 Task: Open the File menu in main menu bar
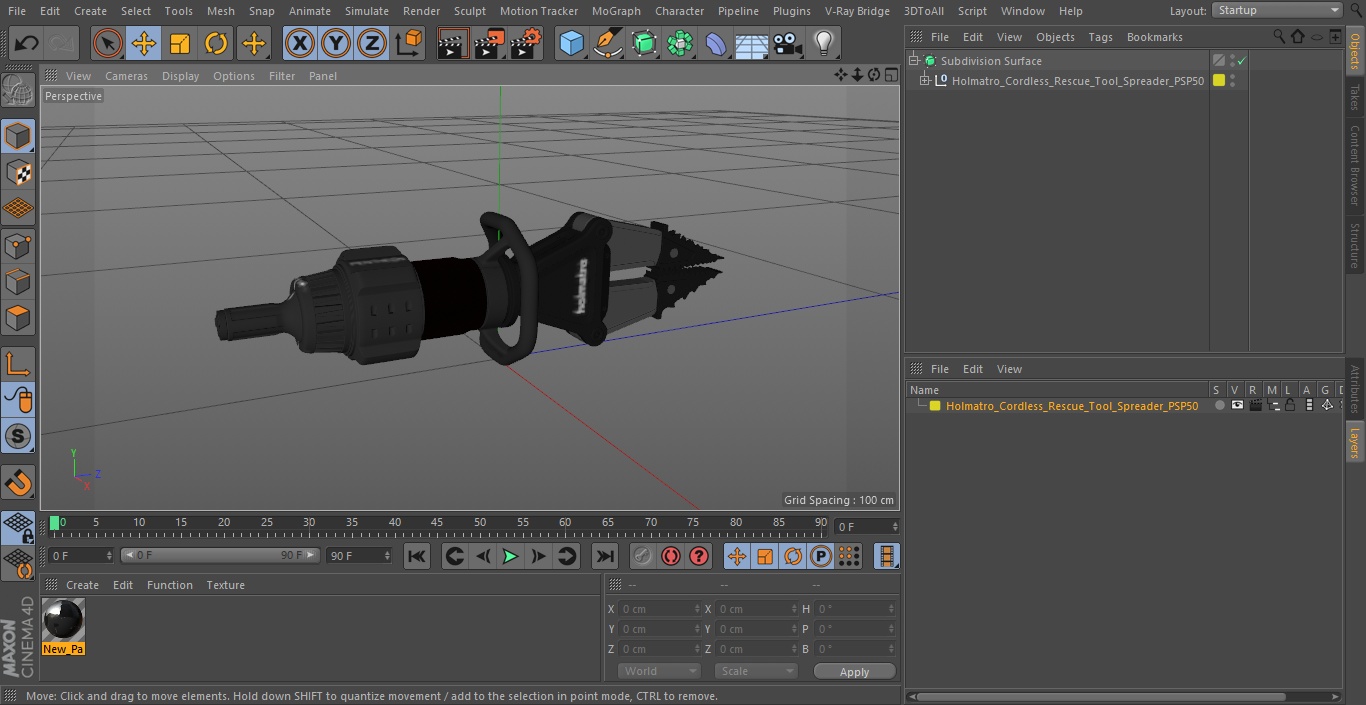[x=16, y=11]
